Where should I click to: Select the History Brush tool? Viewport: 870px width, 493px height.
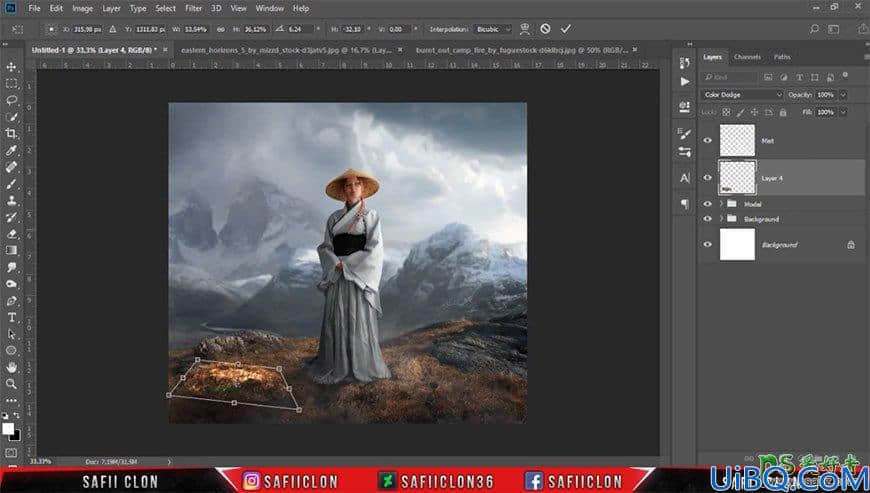pos(11,217)
